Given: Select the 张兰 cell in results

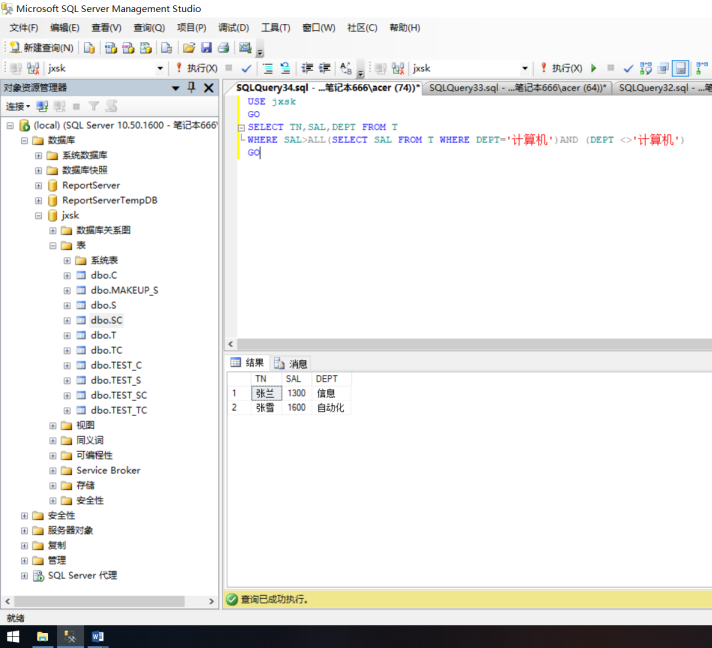Looking at the screenshot, I should 266,394.
